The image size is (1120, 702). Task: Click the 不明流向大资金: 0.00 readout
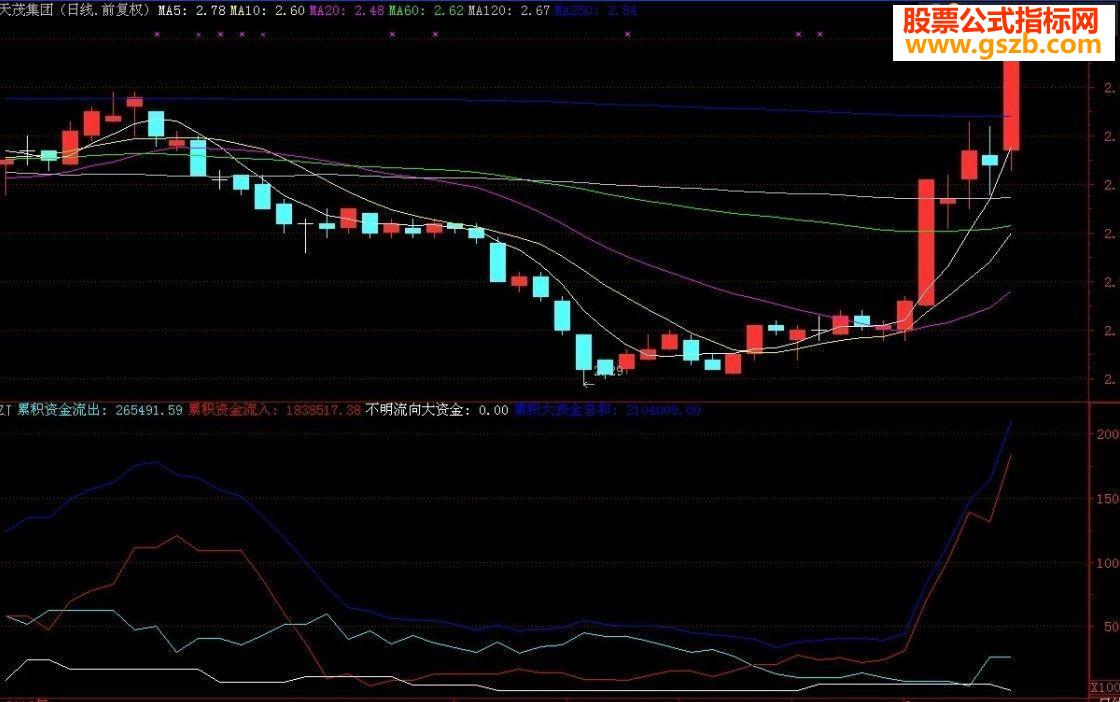pyautogui.click(x=437, y=410)
